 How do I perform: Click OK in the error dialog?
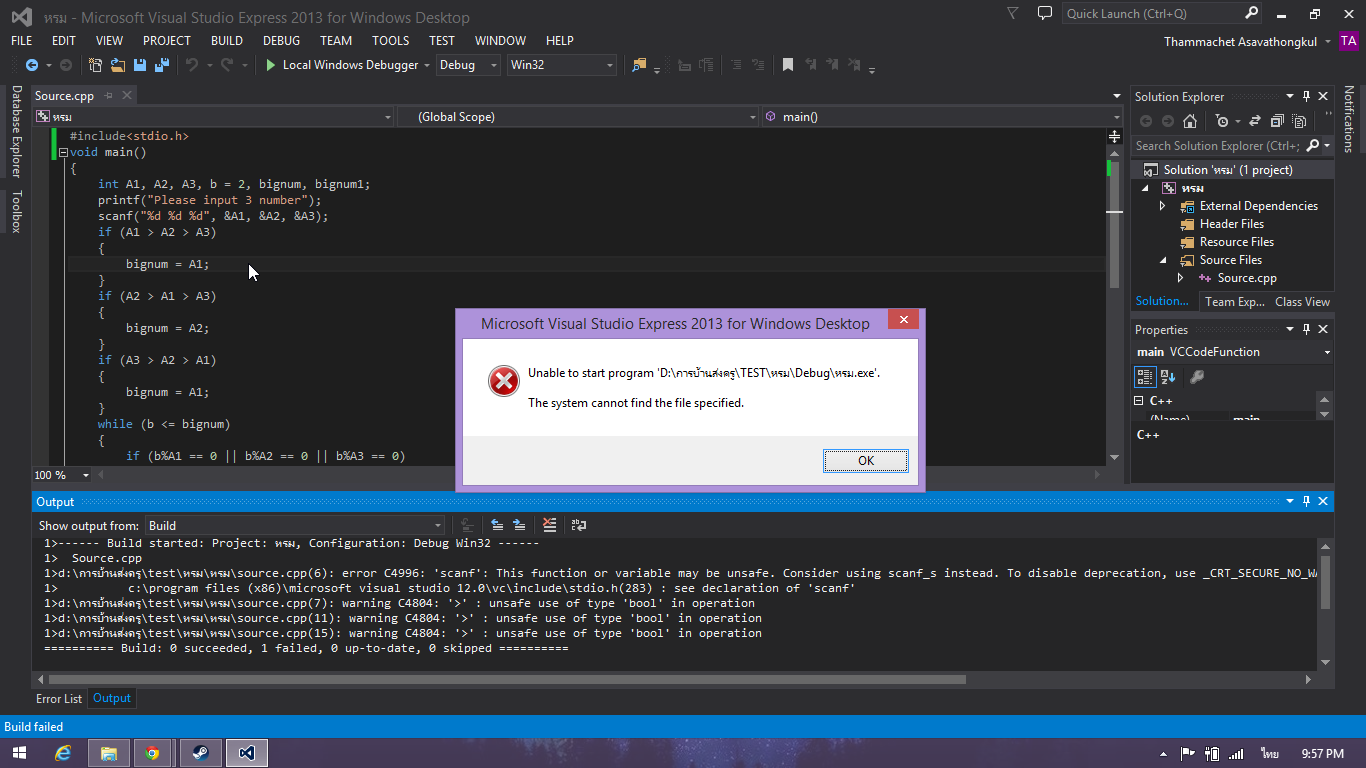click(866, 461)
